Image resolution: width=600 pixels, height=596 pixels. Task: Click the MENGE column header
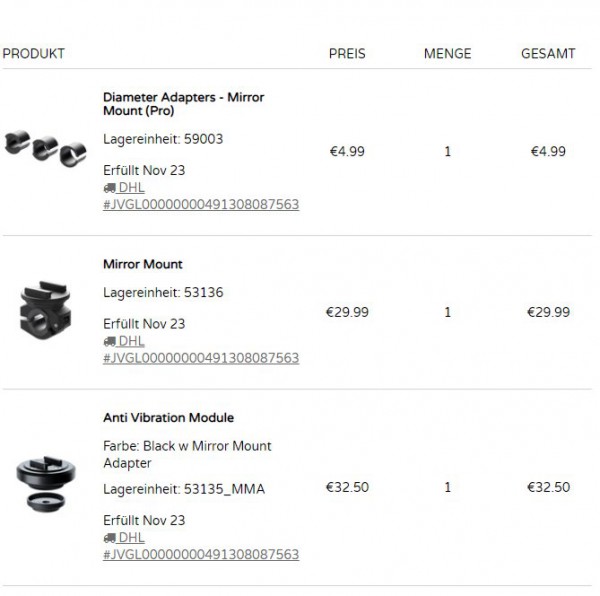[447, 54]
